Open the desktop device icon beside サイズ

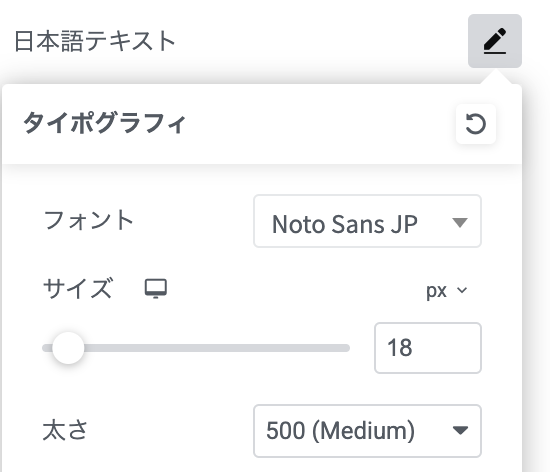tap(156, 289)
